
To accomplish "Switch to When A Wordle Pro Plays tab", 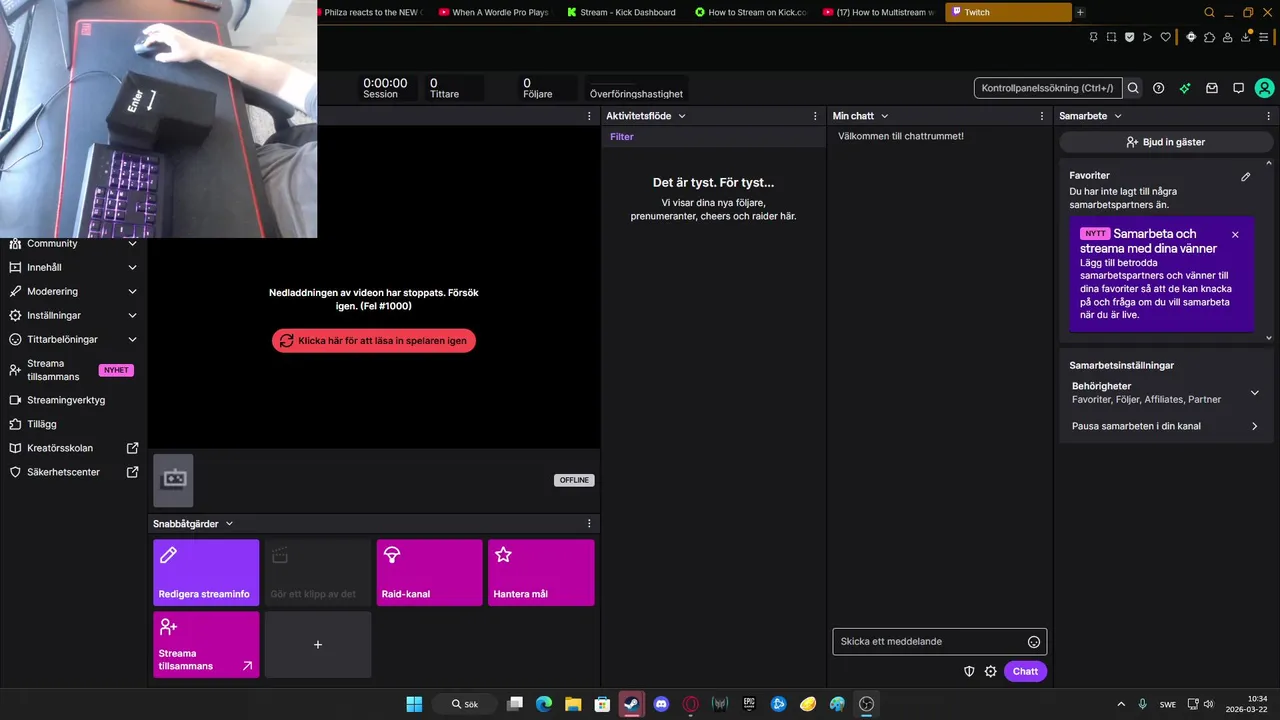I will point(494,12).
